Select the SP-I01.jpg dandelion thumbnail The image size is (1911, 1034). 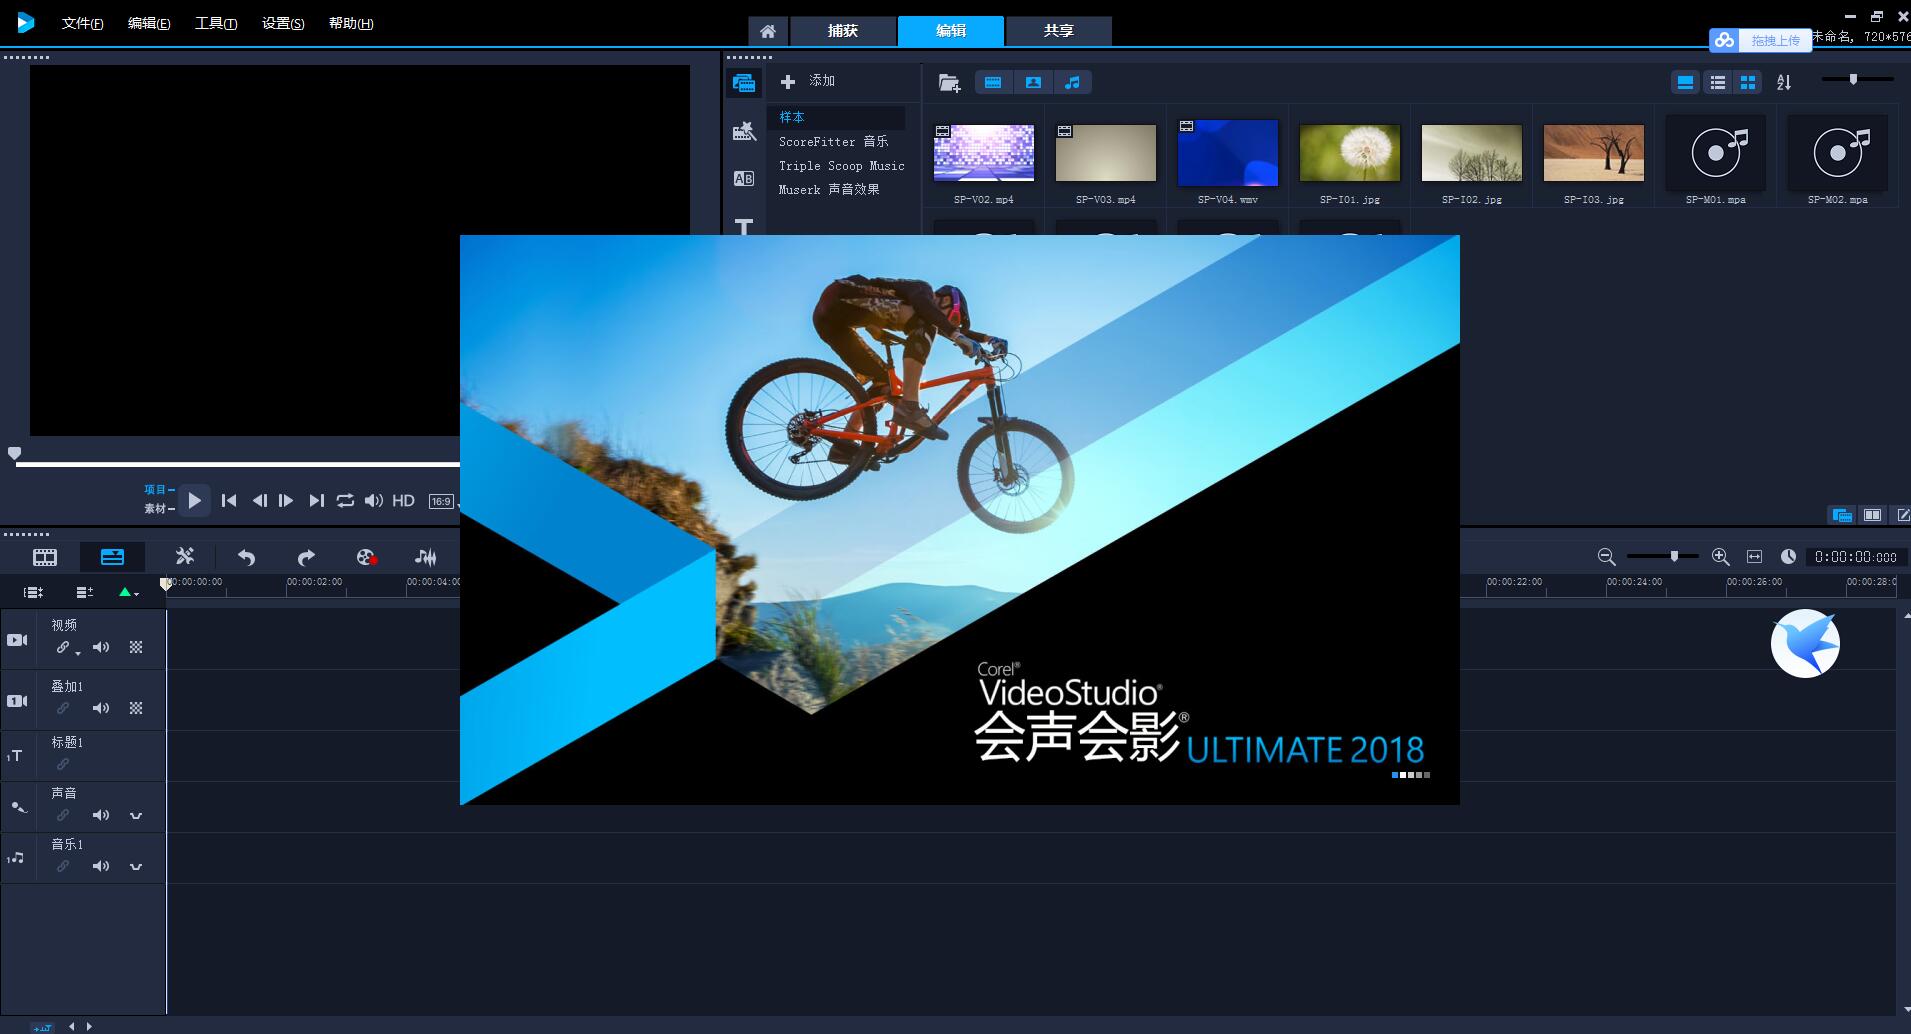tap(1349, 153)
